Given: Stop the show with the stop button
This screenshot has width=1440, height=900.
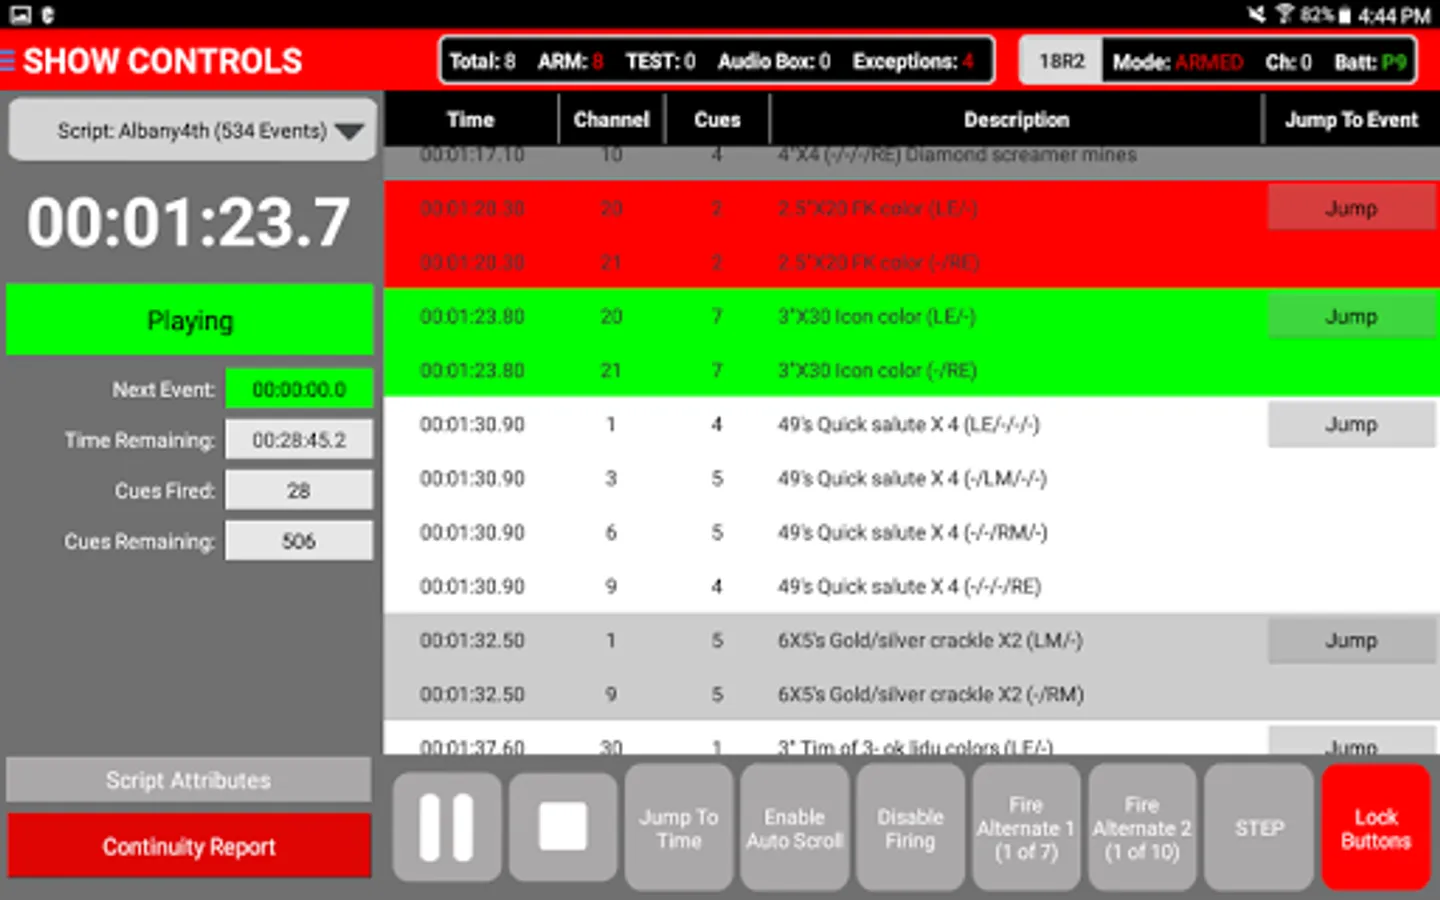Looking at the screenshot, I should coord(563,827).
